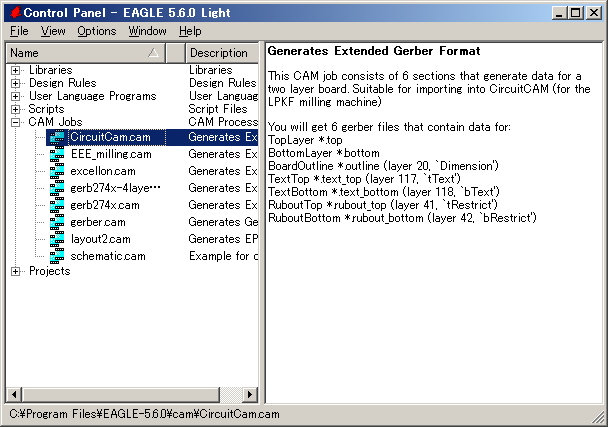Expand the User Language Programs node
608x427 pixels.
(15, 96)
